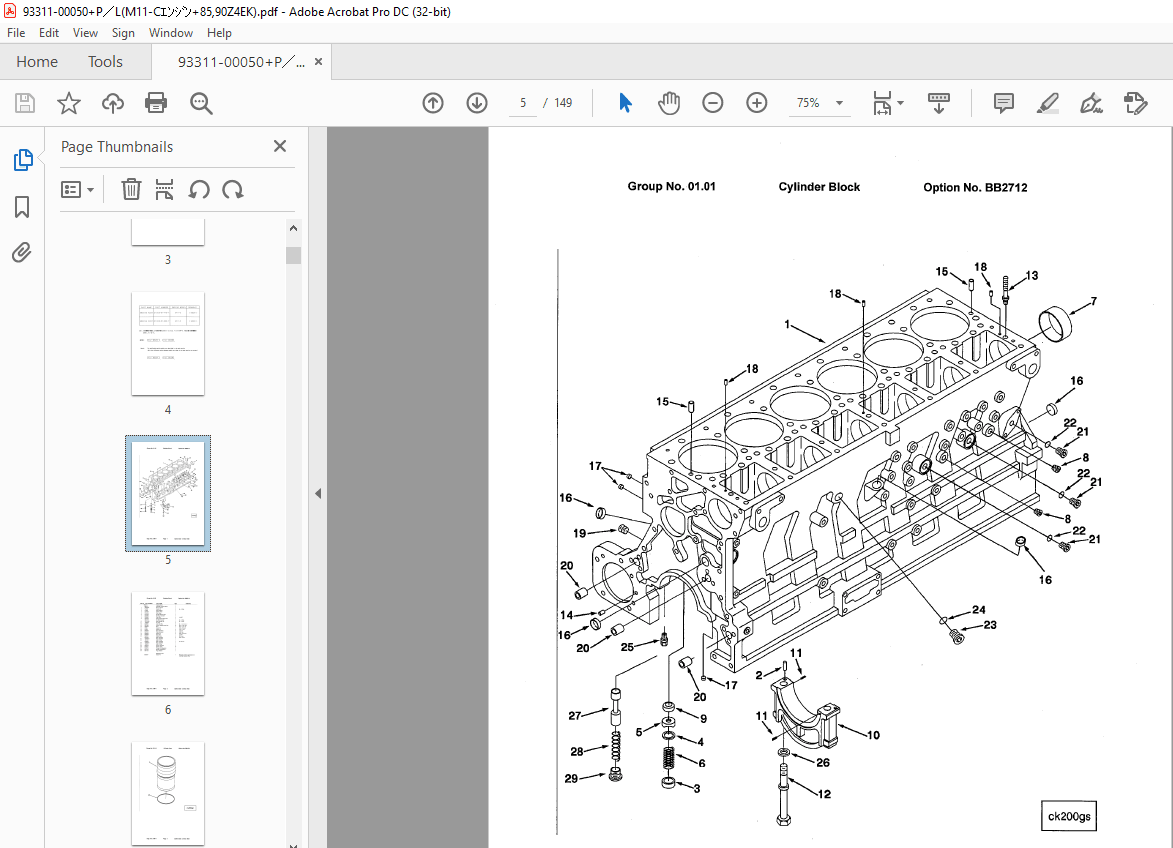Screen dimensions: 1173x848
Task: Open the Fill & Sign tool
Action: click(1091, 103)
